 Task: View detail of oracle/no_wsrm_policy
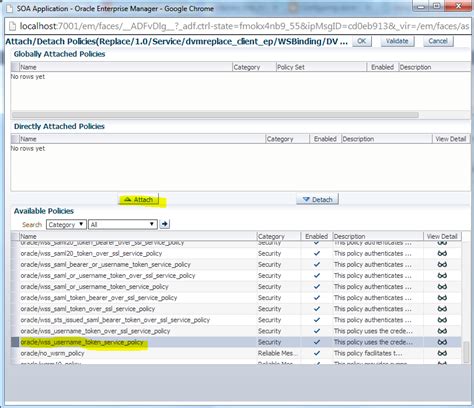point(442,353)
